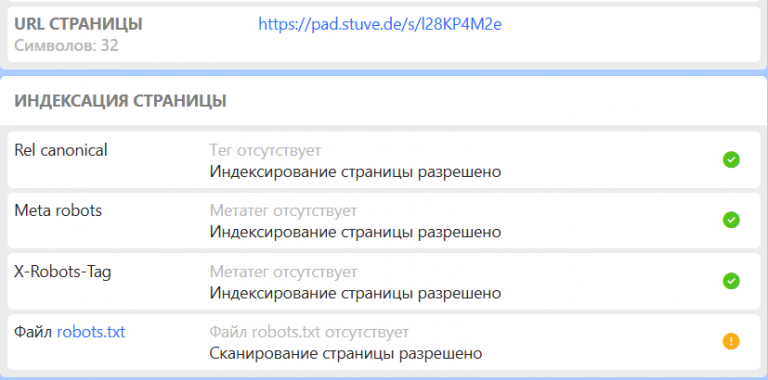Select the 'Meta robots' label
Image resolution: width=768 pixels, height=380 pixels.
click(x=58, y=211)
